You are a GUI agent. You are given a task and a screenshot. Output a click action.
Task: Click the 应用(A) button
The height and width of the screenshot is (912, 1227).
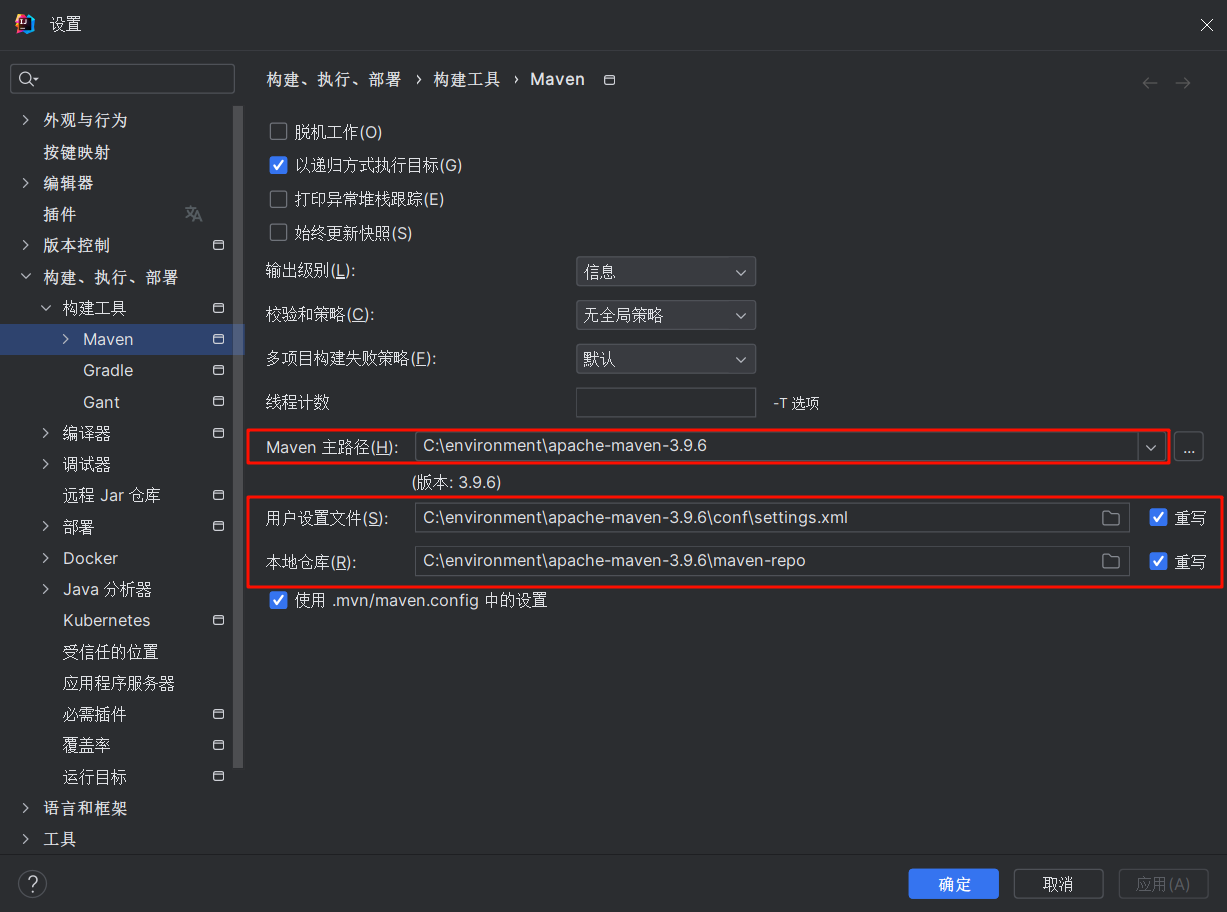pos(1163,884)
